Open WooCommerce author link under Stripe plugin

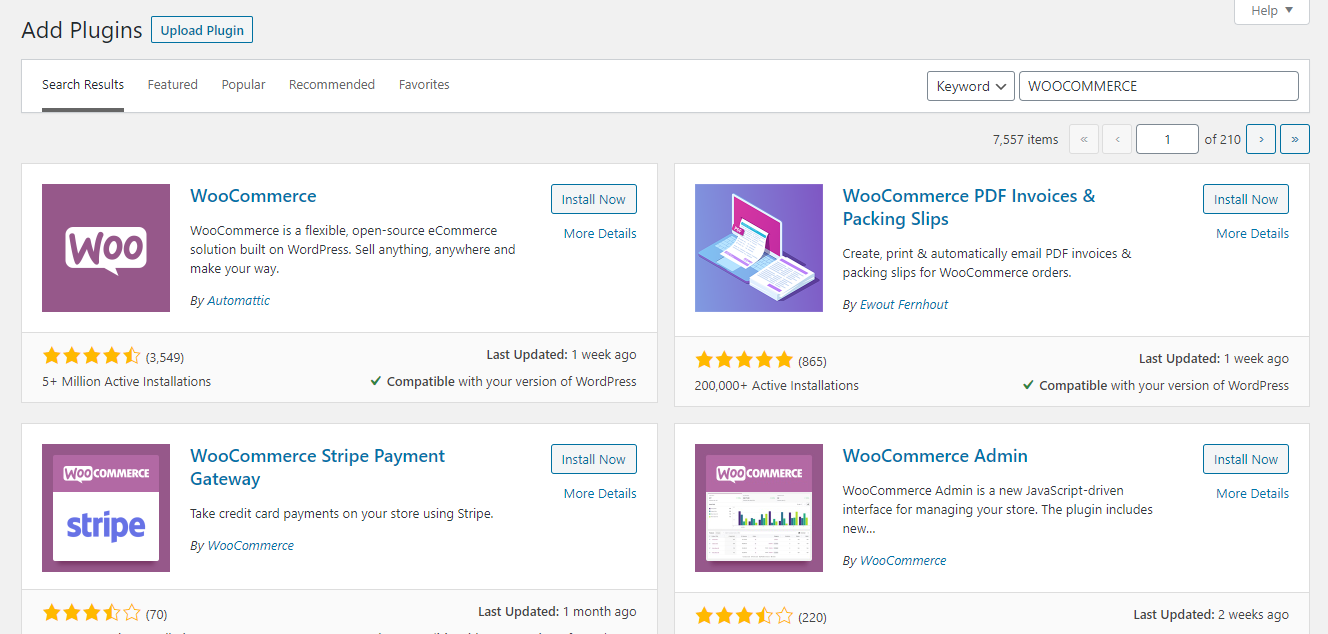coord(250,545)
